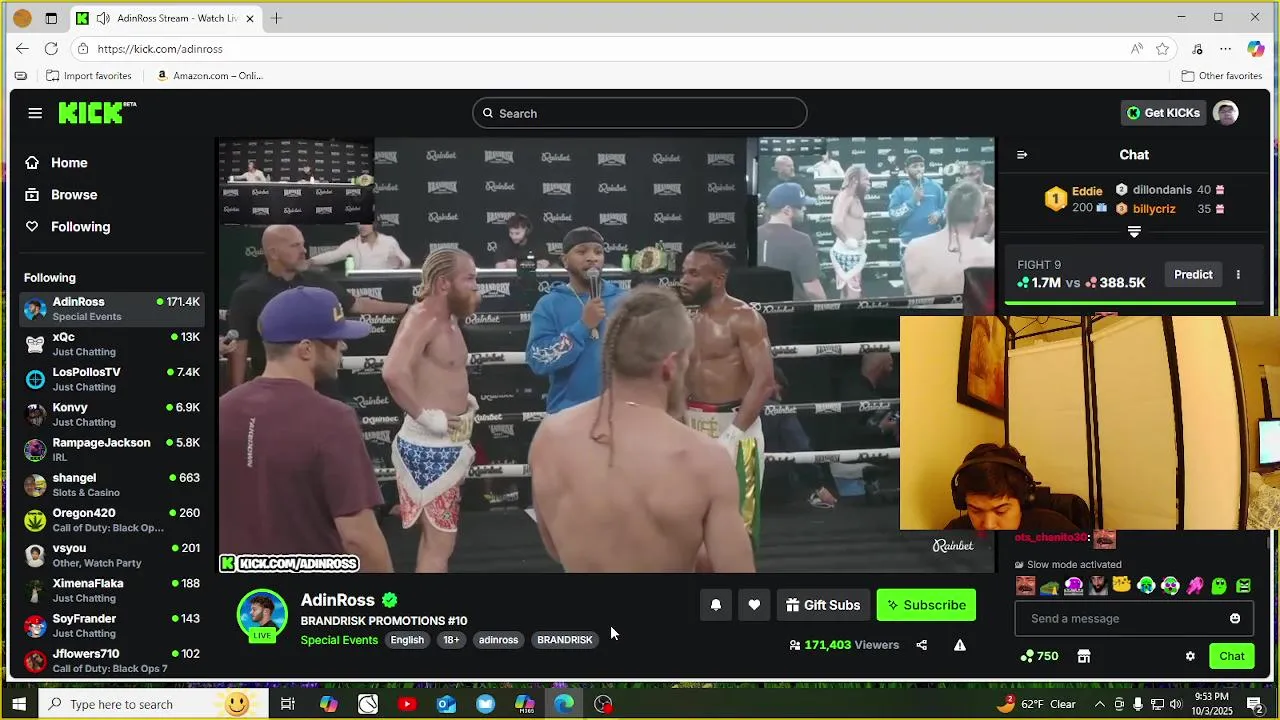Click the Predict button for Fight 9

tap(1193, 275)
